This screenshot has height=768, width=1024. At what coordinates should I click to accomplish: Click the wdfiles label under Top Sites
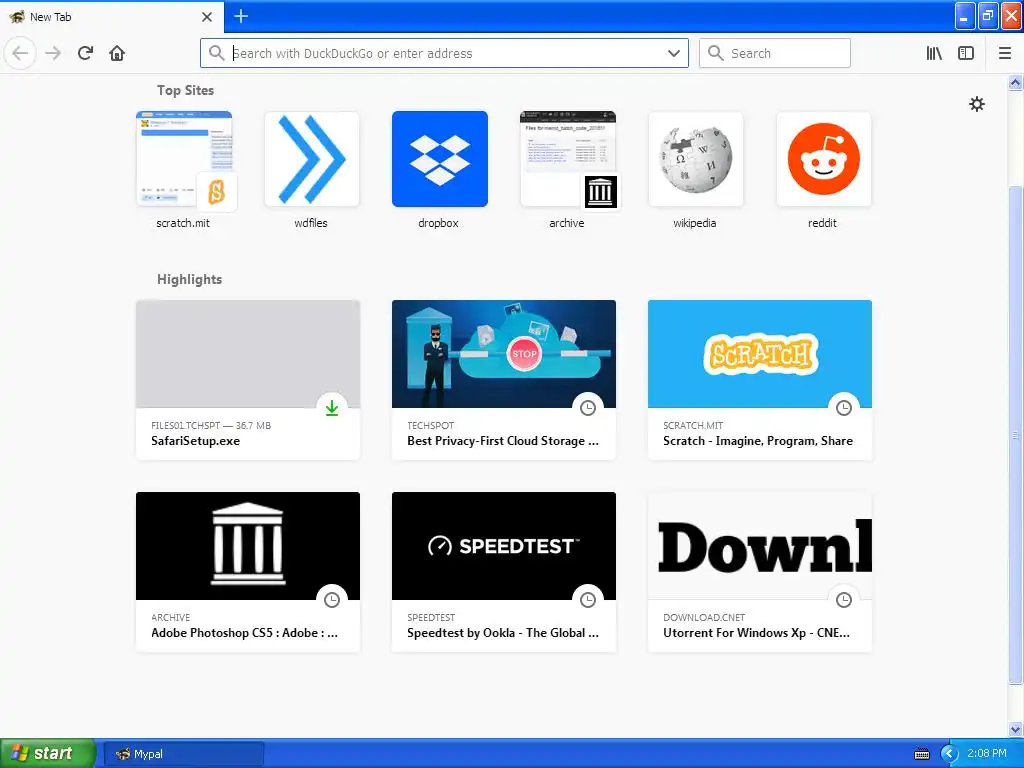pyautogui.click(x=311, y=223)
